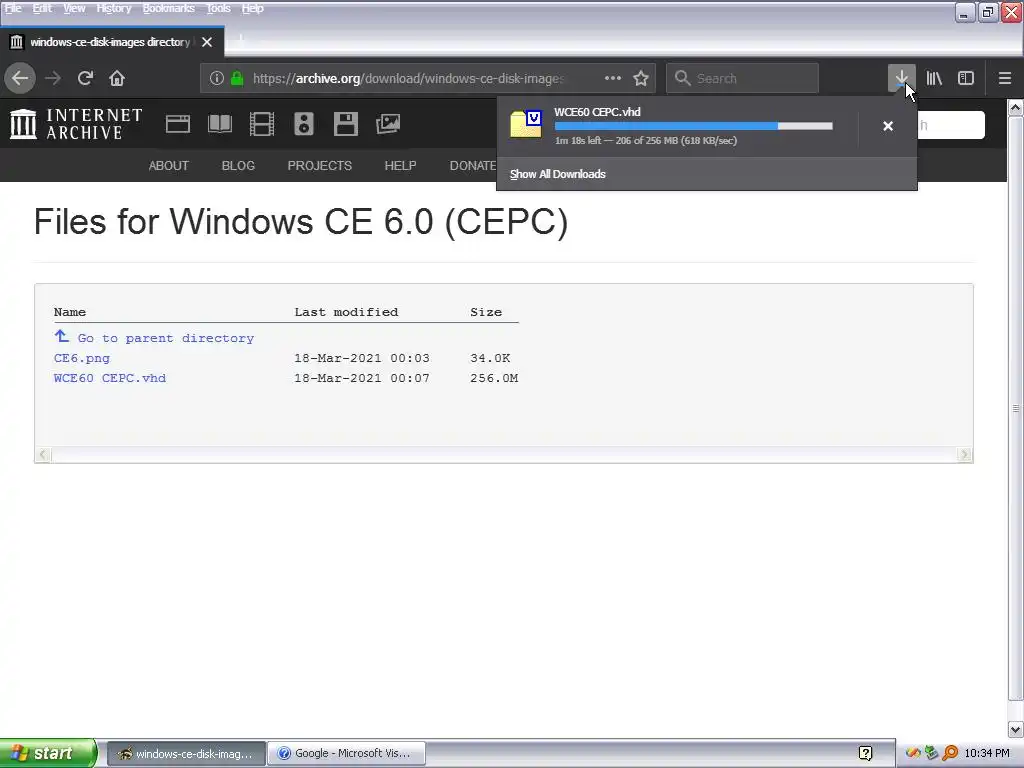Image resolution: width=1024 pixels, height=768 pixels.
Task: Click the file listing right scroll arrow
Action: pos(965,455)
